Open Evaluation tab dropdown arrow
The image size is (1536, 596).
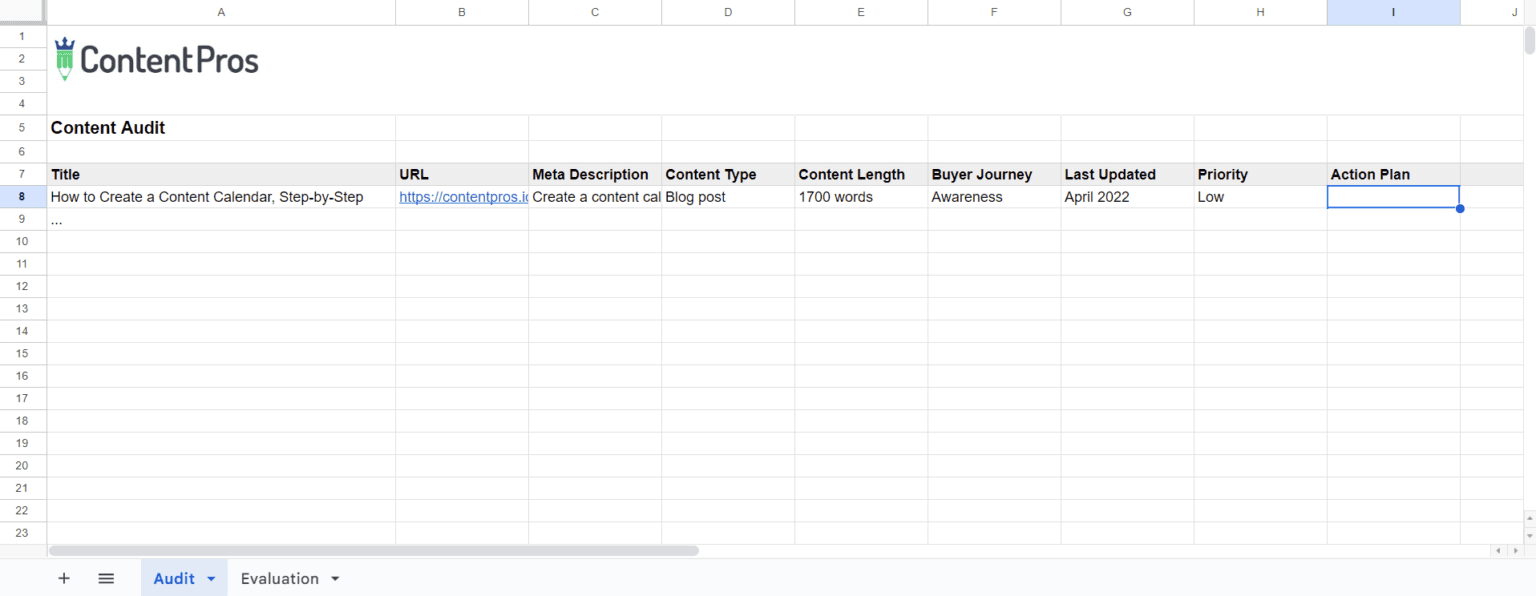[x=335, y=579]
